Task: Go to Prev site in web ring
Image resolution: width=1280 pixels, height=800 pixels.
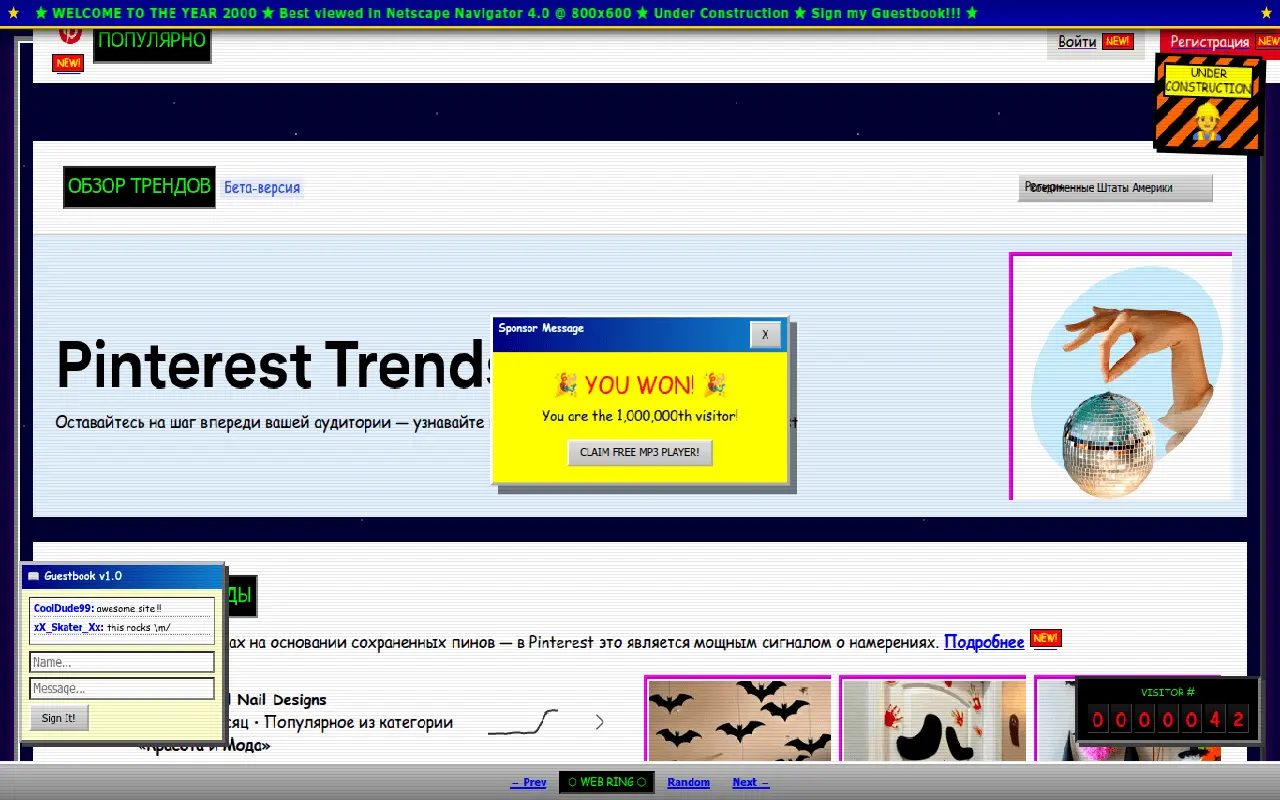Action: [529, 782]
